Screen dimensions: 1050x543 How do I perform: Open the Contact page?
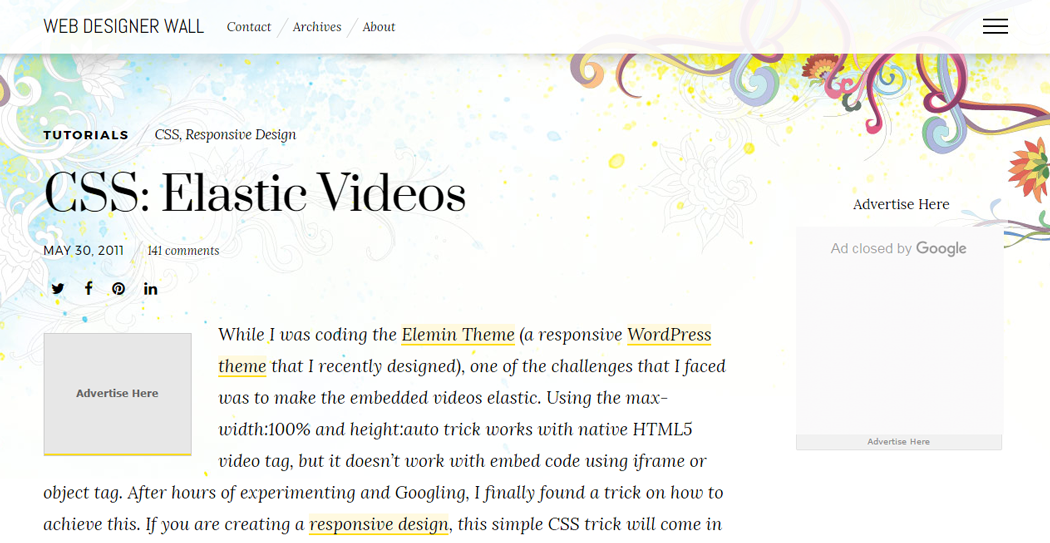(x=248, y=27)
